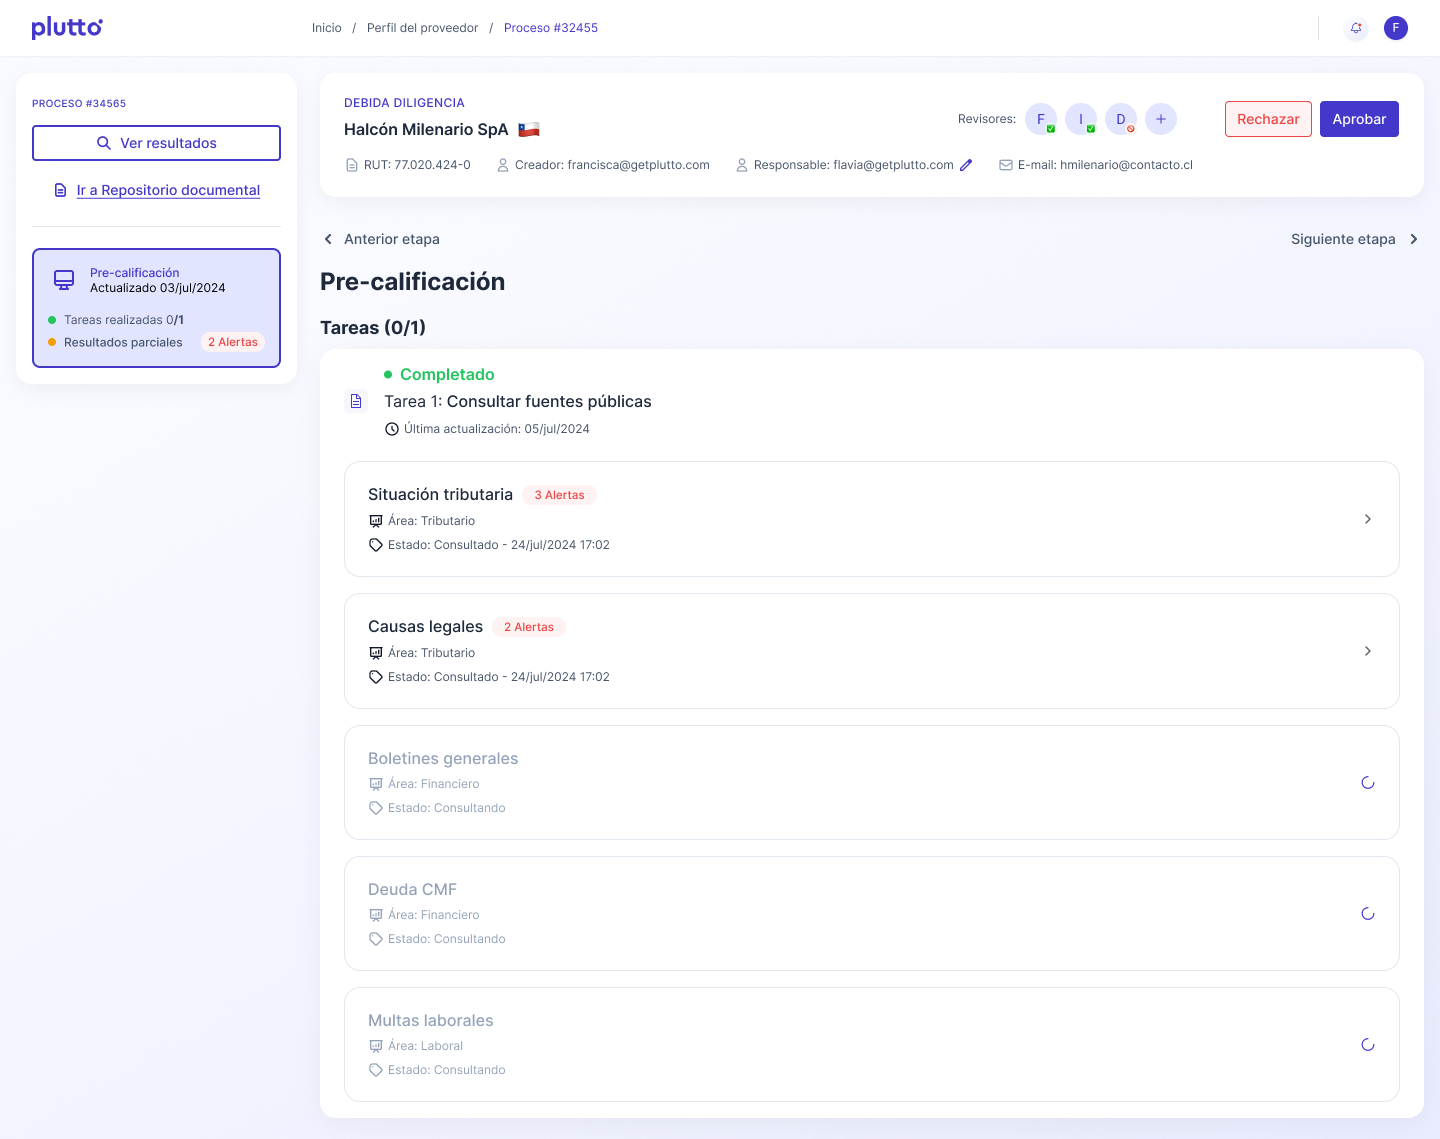Click the clock icon by Última actualización

pyautogui.click(x=392, y=429)
